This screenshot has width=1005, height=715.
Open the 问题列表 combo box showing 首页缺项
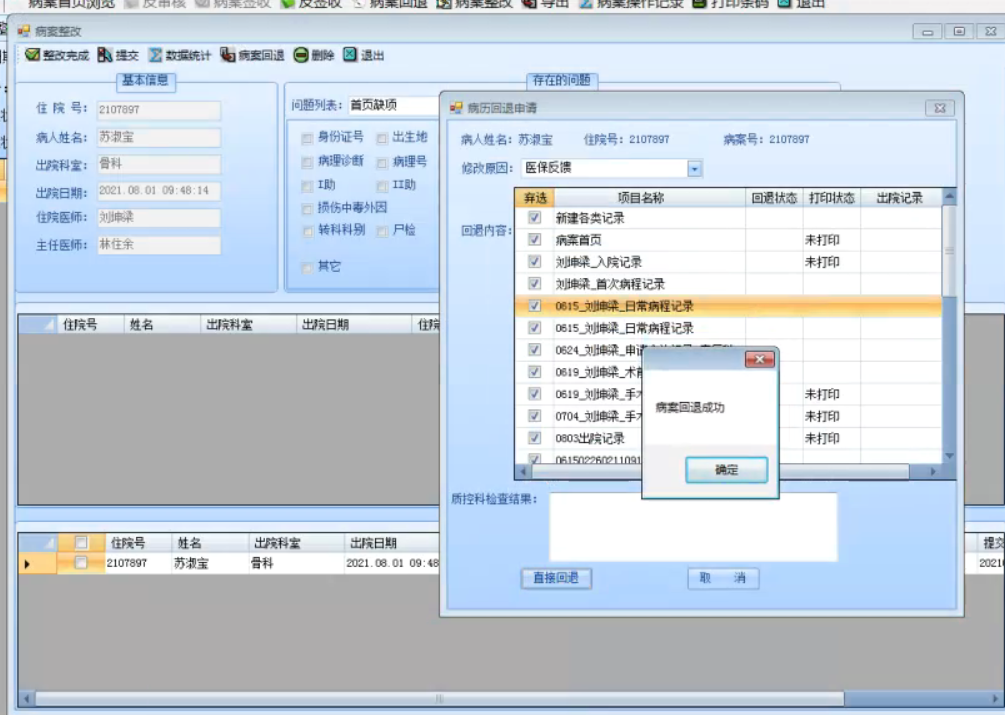point(394,105)
